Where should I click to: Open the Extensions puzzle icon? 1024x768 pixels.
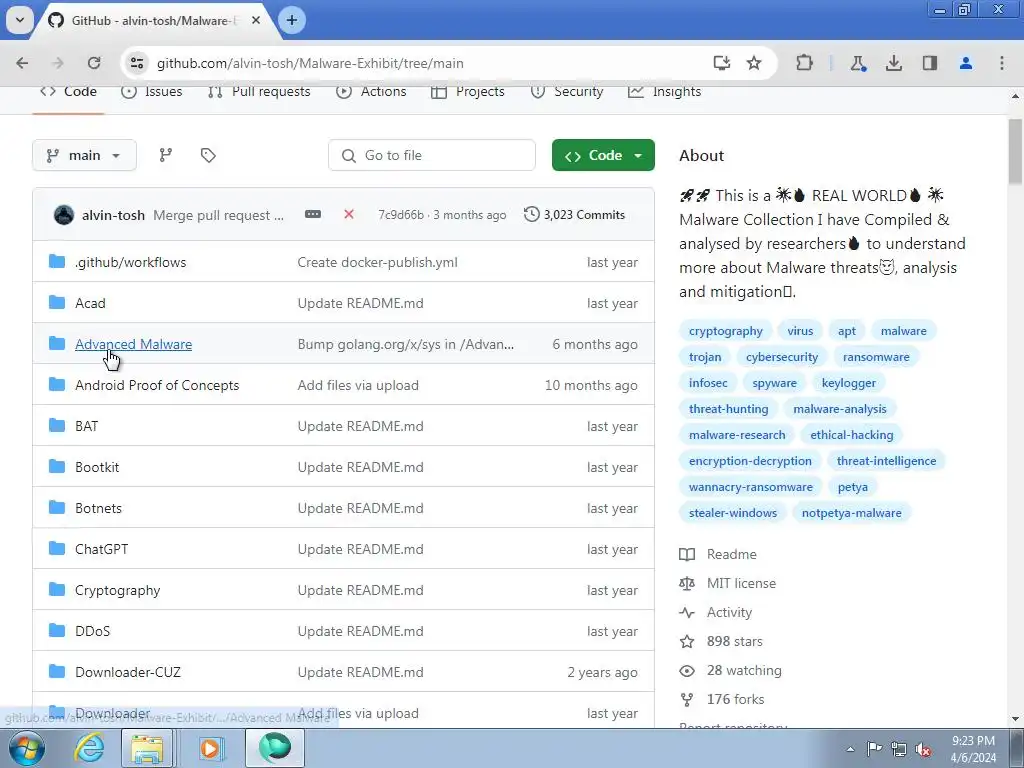(805, 63)
